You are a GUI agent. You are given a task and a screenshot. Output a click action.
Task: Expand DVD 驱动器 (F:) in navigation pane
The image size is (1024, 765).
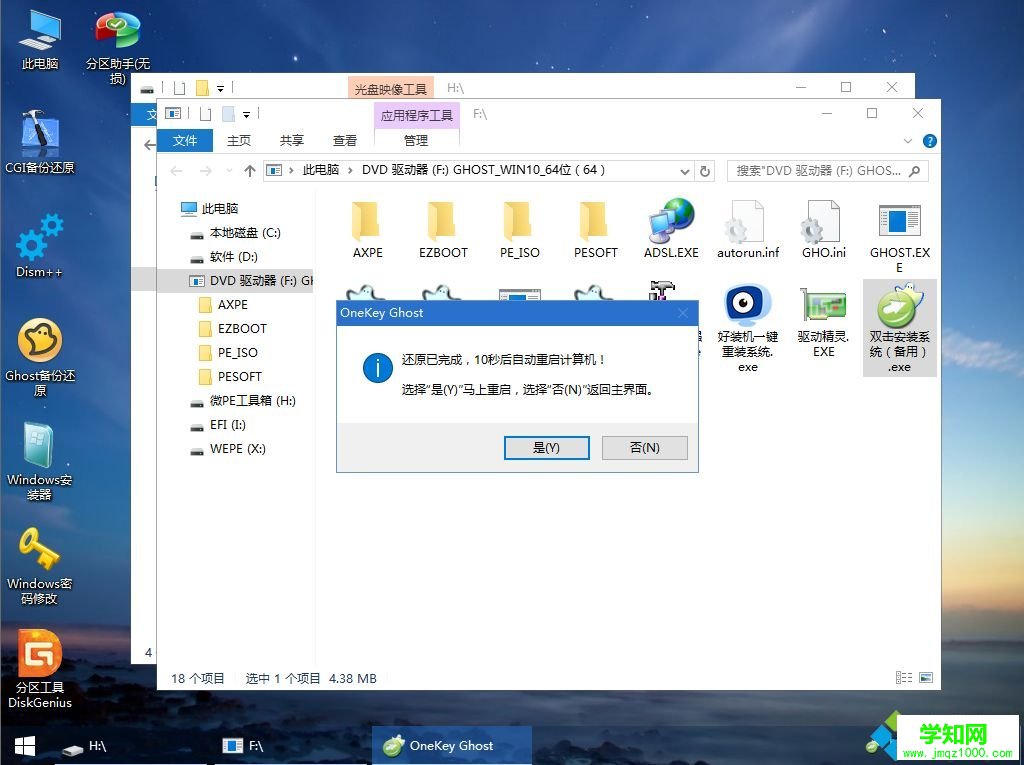coord(176,280)
